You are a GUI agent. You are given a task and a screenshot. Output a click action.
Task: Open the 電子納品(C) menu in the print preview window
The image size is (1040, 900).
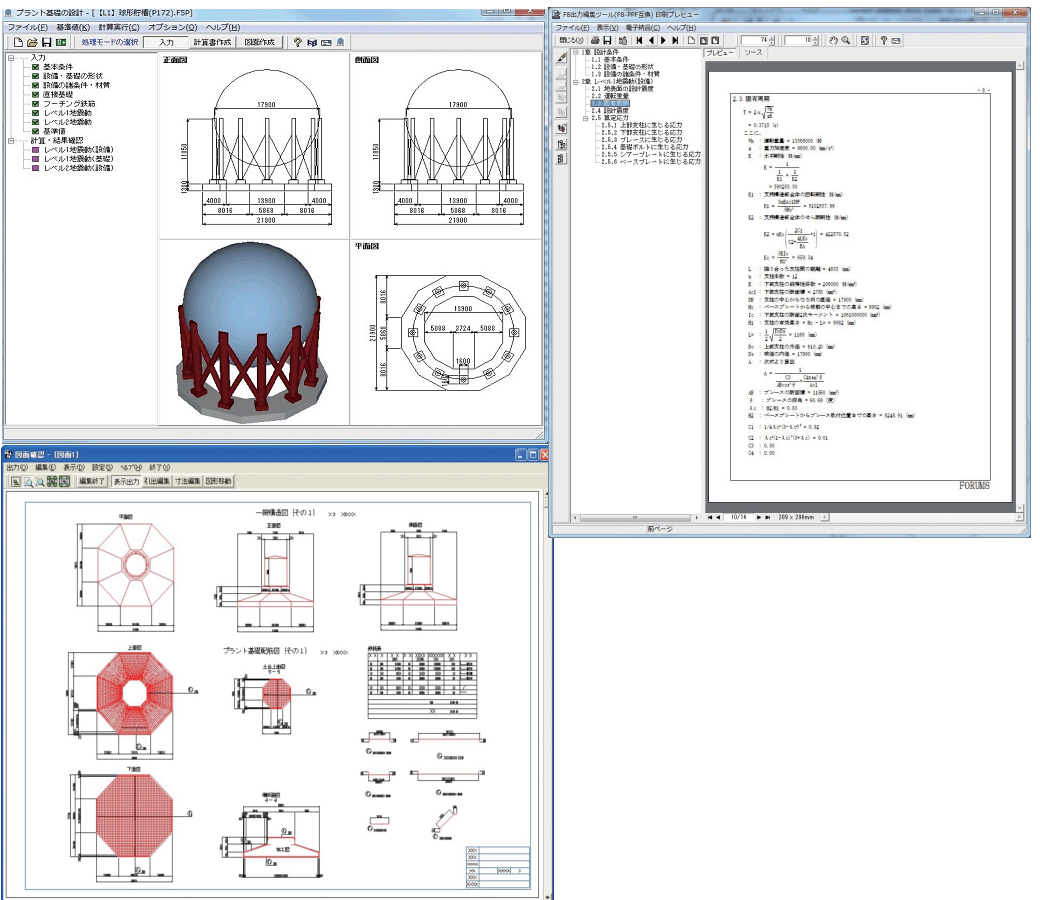643,28
